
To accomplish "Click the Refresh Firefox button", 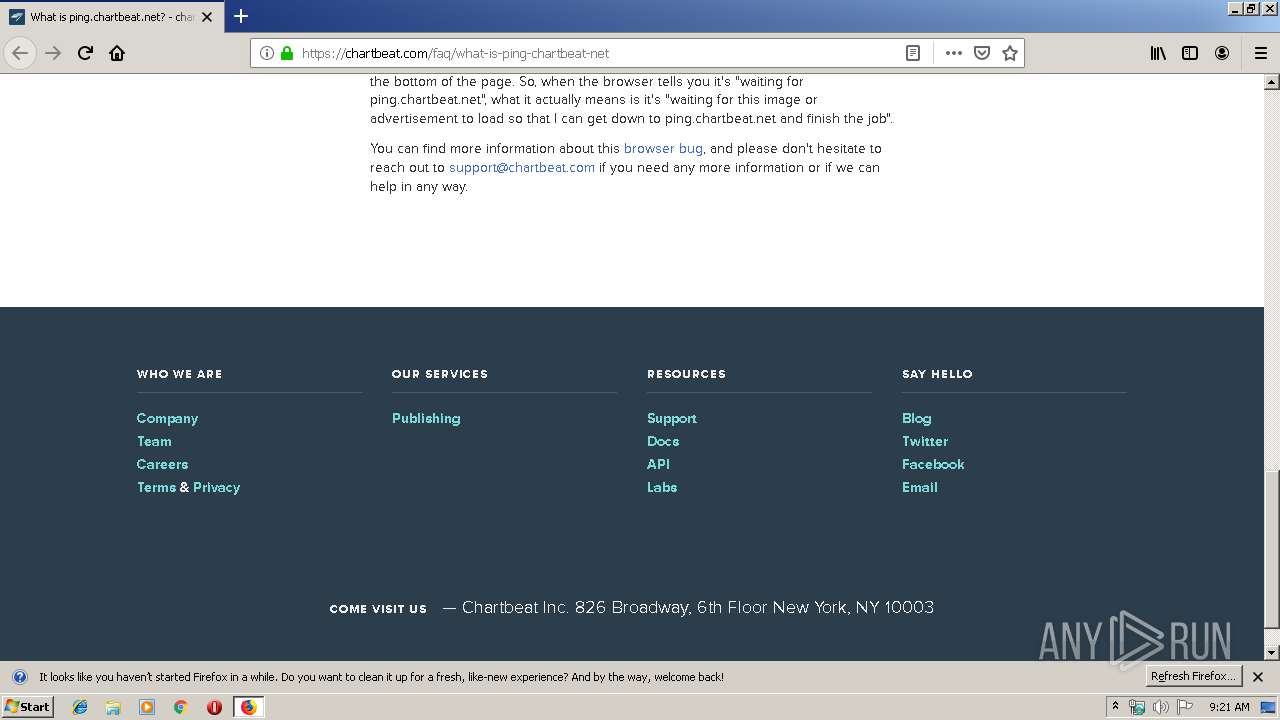I will coord(1193,676).
